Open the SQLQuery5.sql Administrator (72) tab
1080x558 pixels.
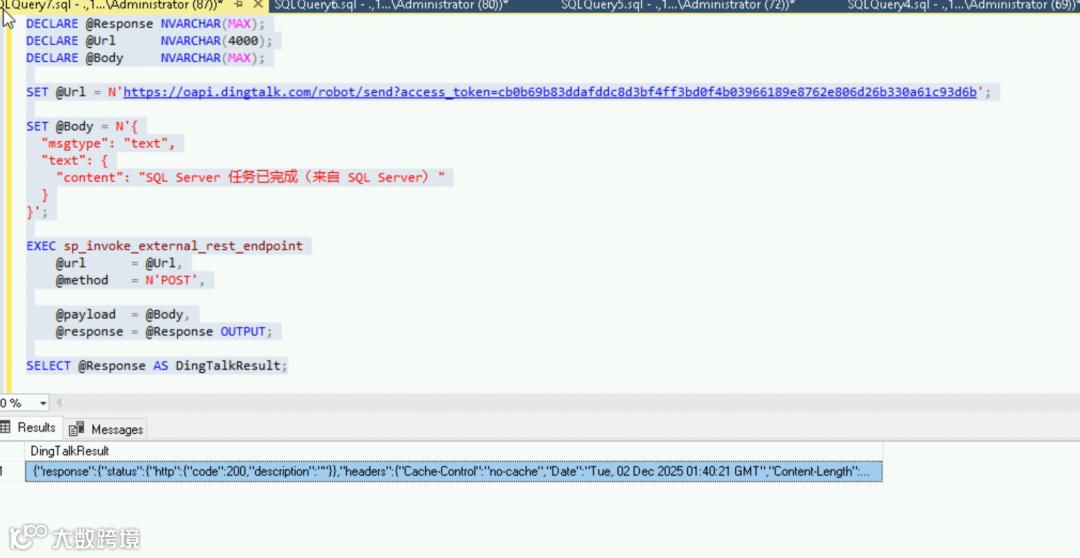pyautogui.click(x=678, y=5)
